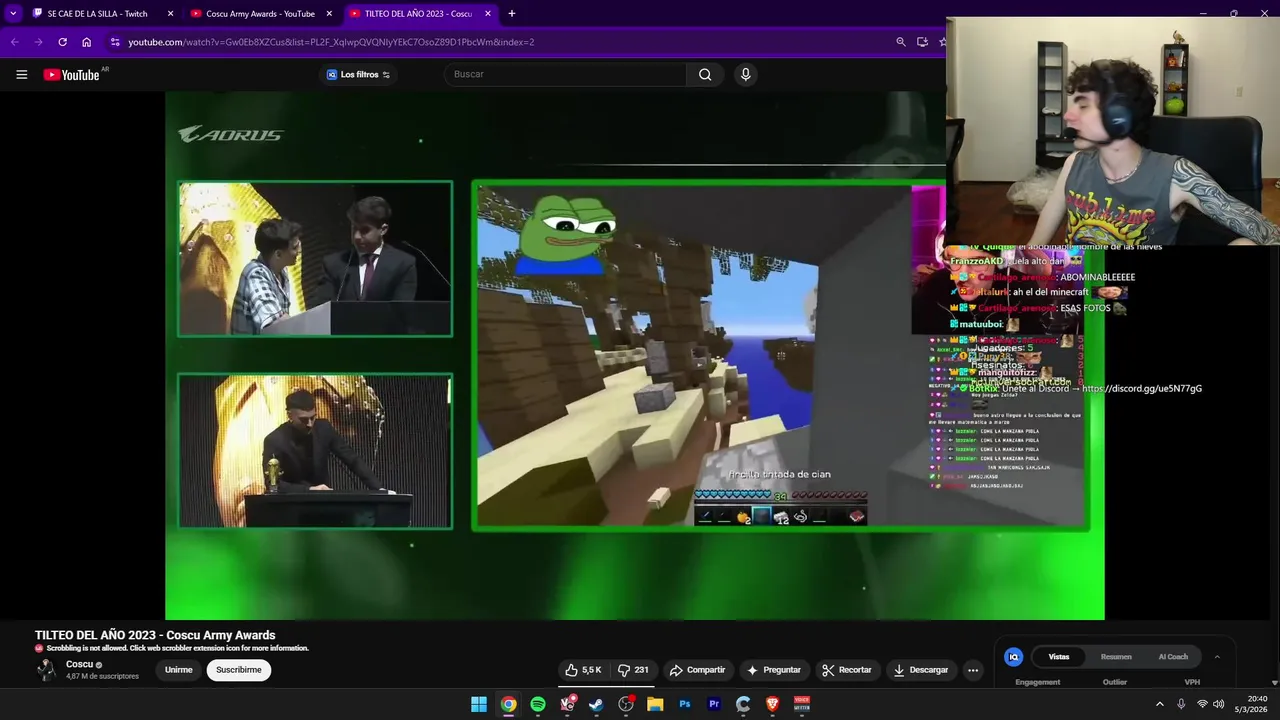Open the Coscu channel avatar
The width and height of the screenshot is (1280, 720).
(46, 670)
